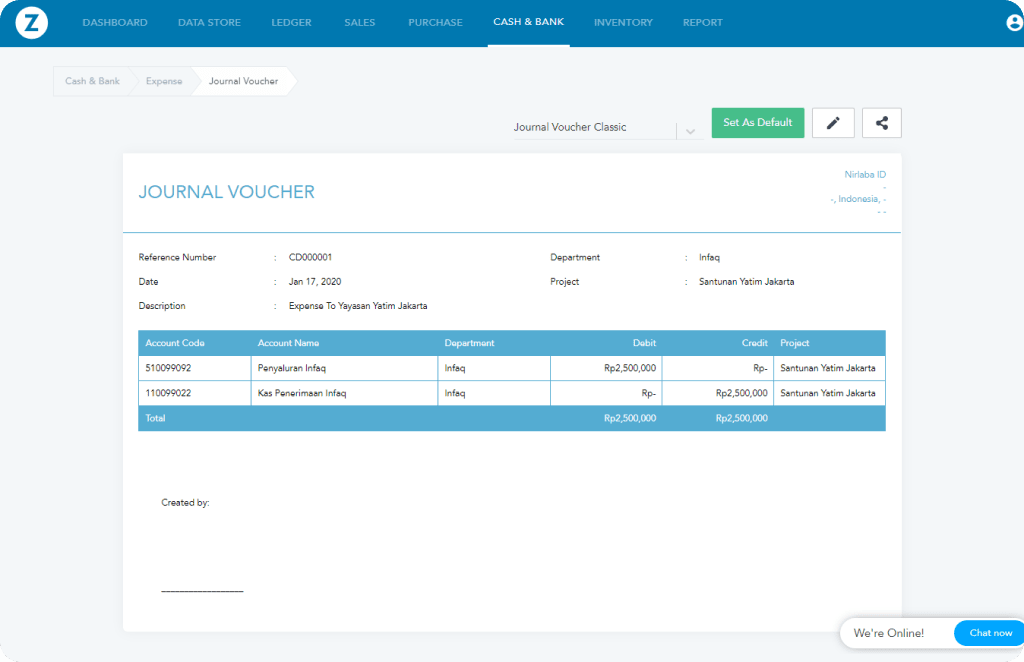The width and height of the screenshot is (1024, 662).
Task: Go back to the Expense breadcrumb
Action: (164, 81)
